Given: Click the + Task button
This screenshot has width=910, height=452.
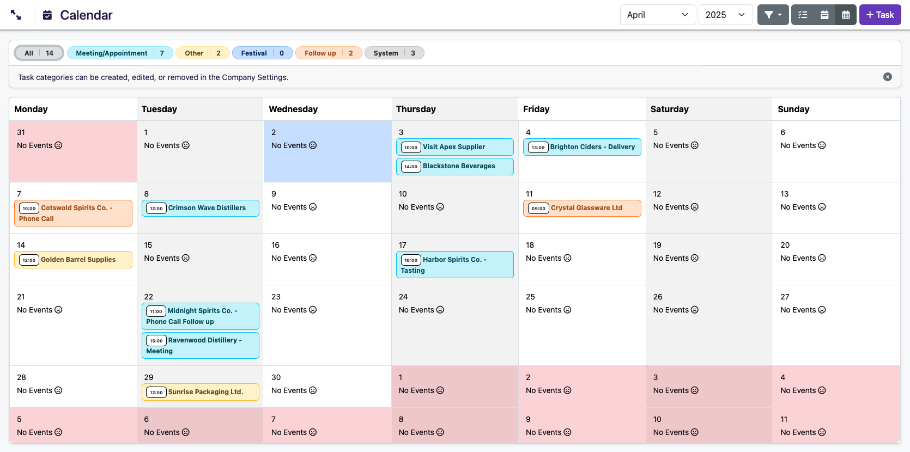Looking at the screenshot, I should tap(880, 15).
